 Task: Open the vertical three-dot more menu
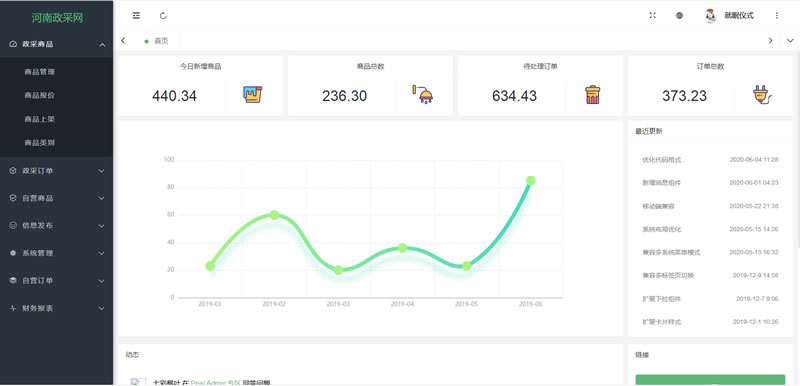click(777, 15)
